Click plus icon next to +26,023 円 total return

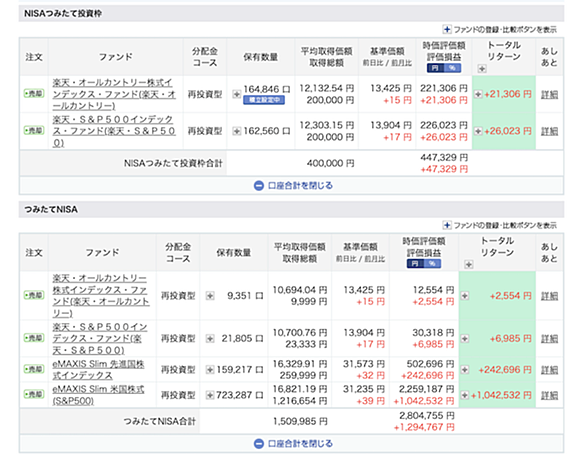pos(478,131)
